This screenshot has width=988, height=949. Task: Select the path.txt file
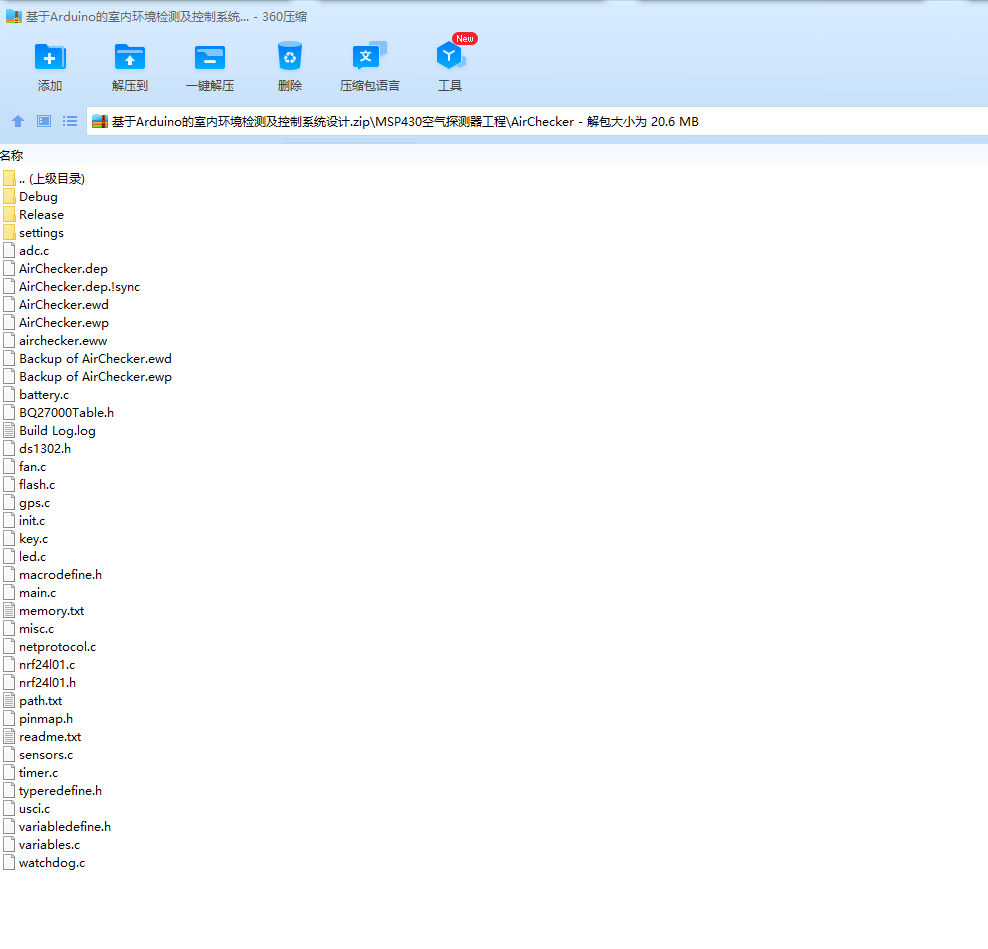[33, 701]
